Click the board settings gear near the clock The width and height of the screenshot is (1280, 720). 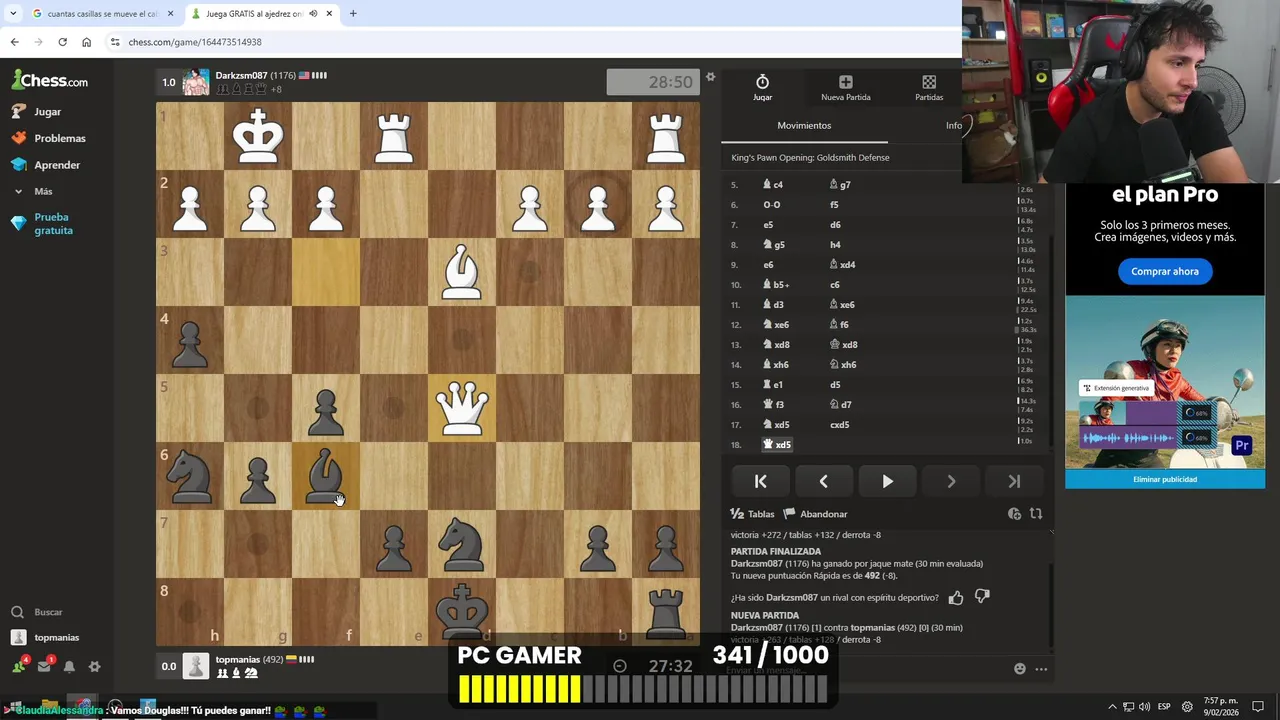[x=710, y=77]
